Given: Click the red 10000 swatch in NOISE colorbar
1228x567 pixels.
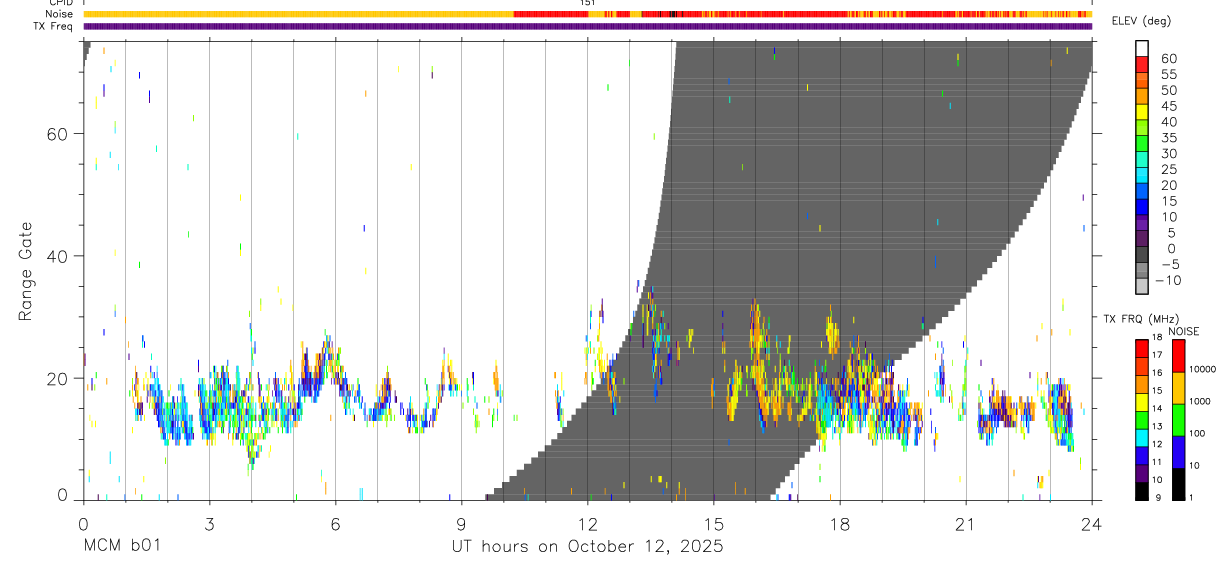Looking at the screenshot, I should point(1178,356).
